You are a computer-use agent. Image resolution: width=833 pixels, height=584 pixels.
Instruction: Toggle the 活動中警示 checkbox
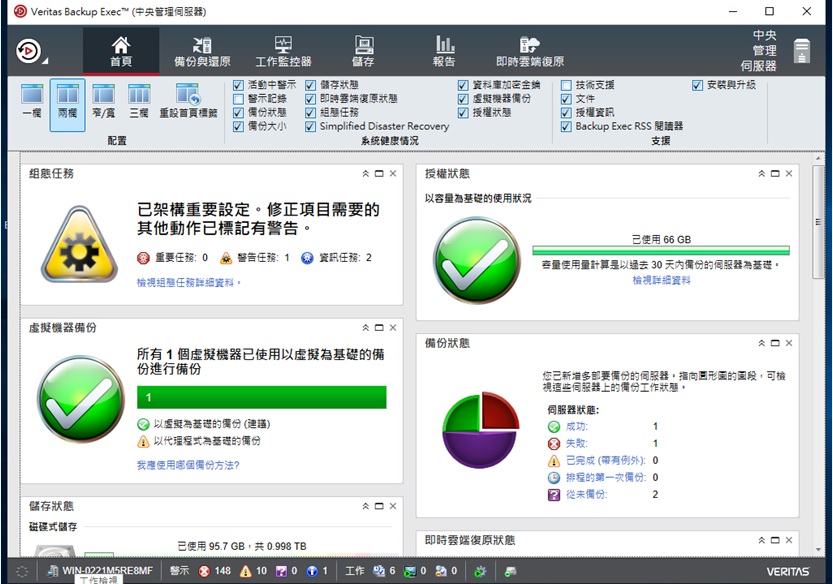pos(239,85)
